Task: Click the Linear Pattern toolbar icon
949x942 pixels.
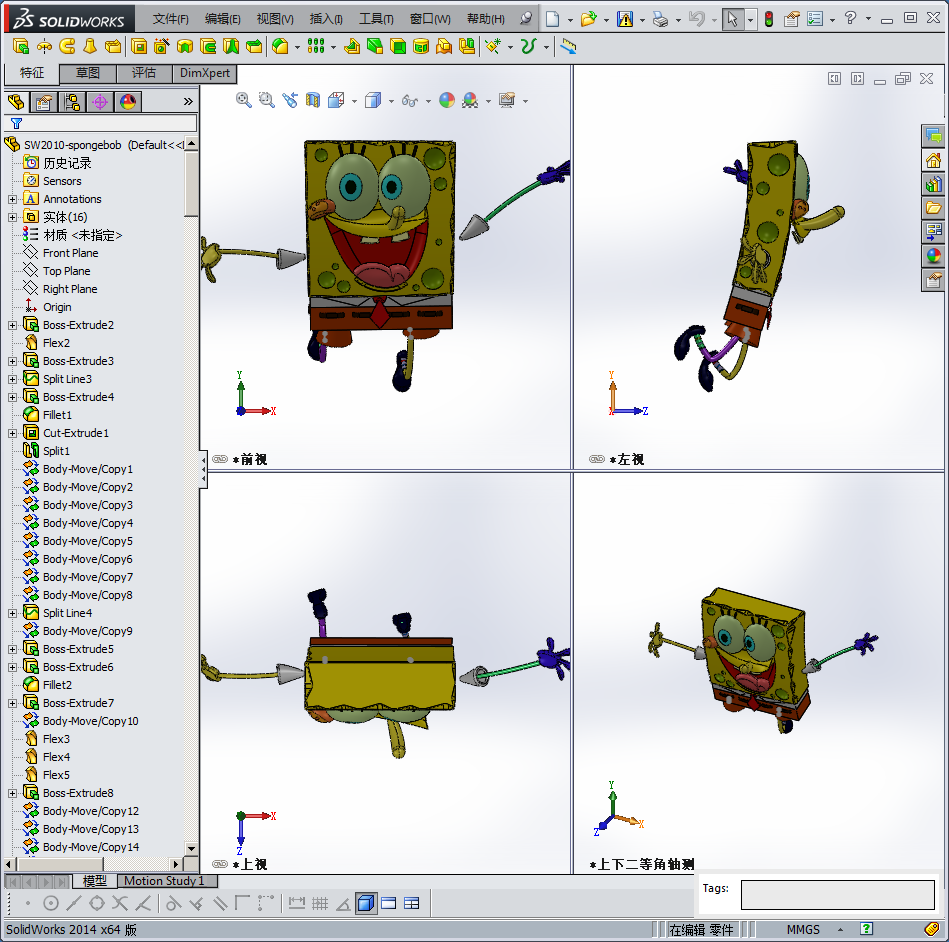Action: [x=316, y=46]
